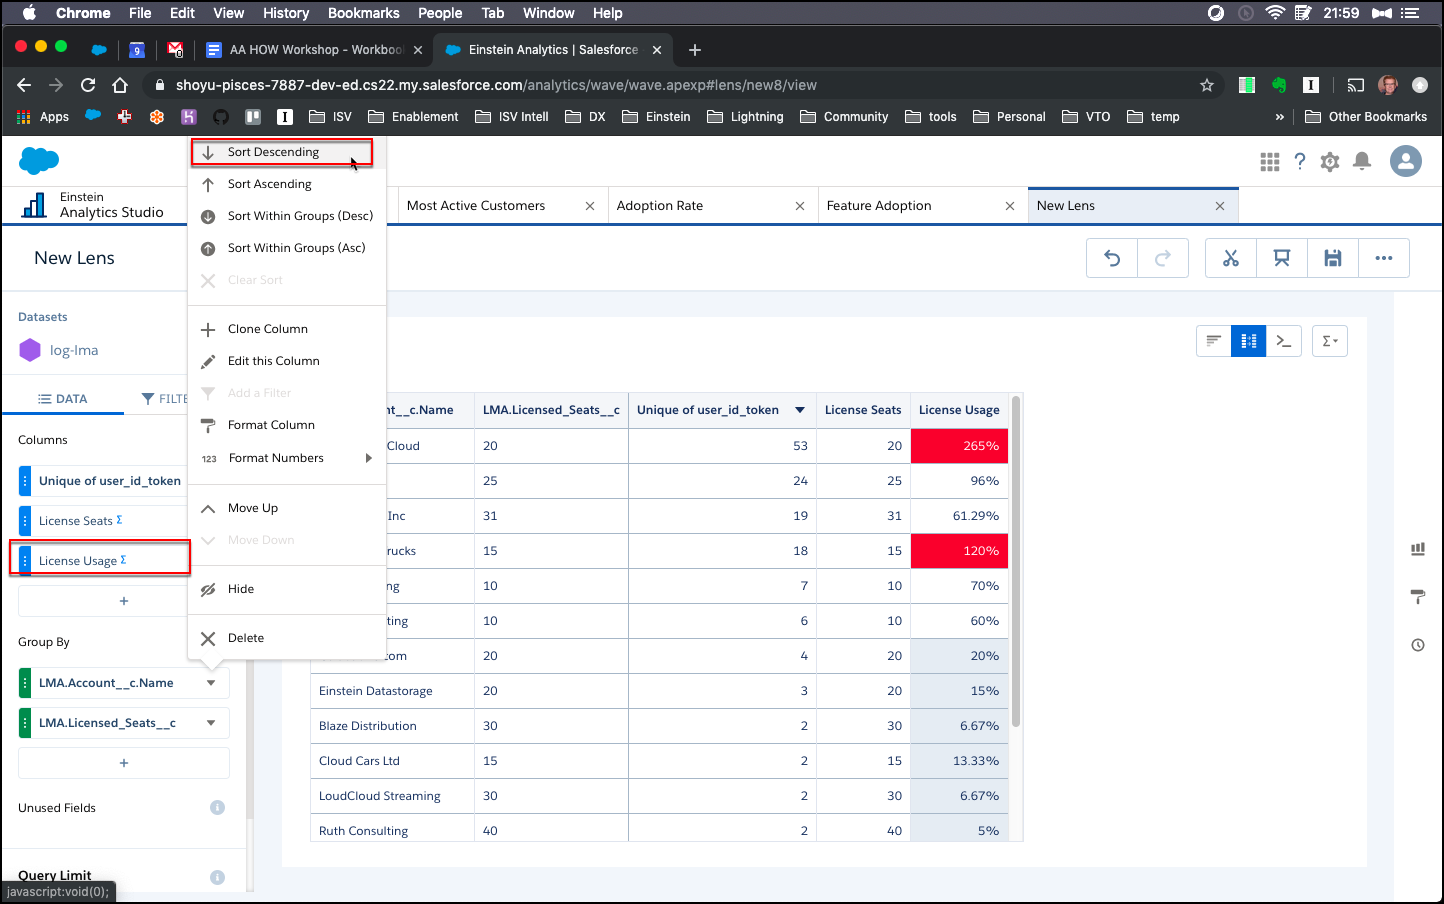
Task: Select Edit this Column
Action: [x=287, y=361]
